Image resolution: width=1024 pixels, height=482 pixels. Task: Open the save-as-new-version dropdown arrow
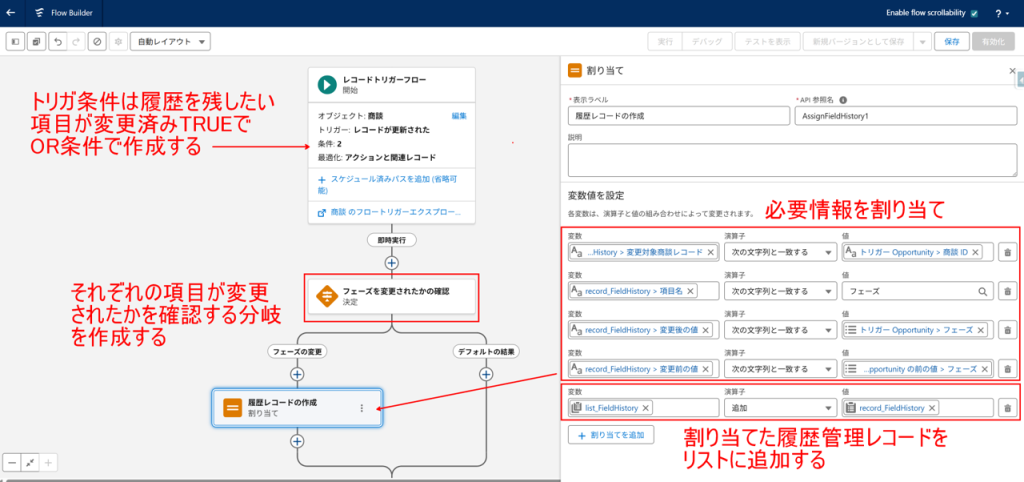[922, 42]
